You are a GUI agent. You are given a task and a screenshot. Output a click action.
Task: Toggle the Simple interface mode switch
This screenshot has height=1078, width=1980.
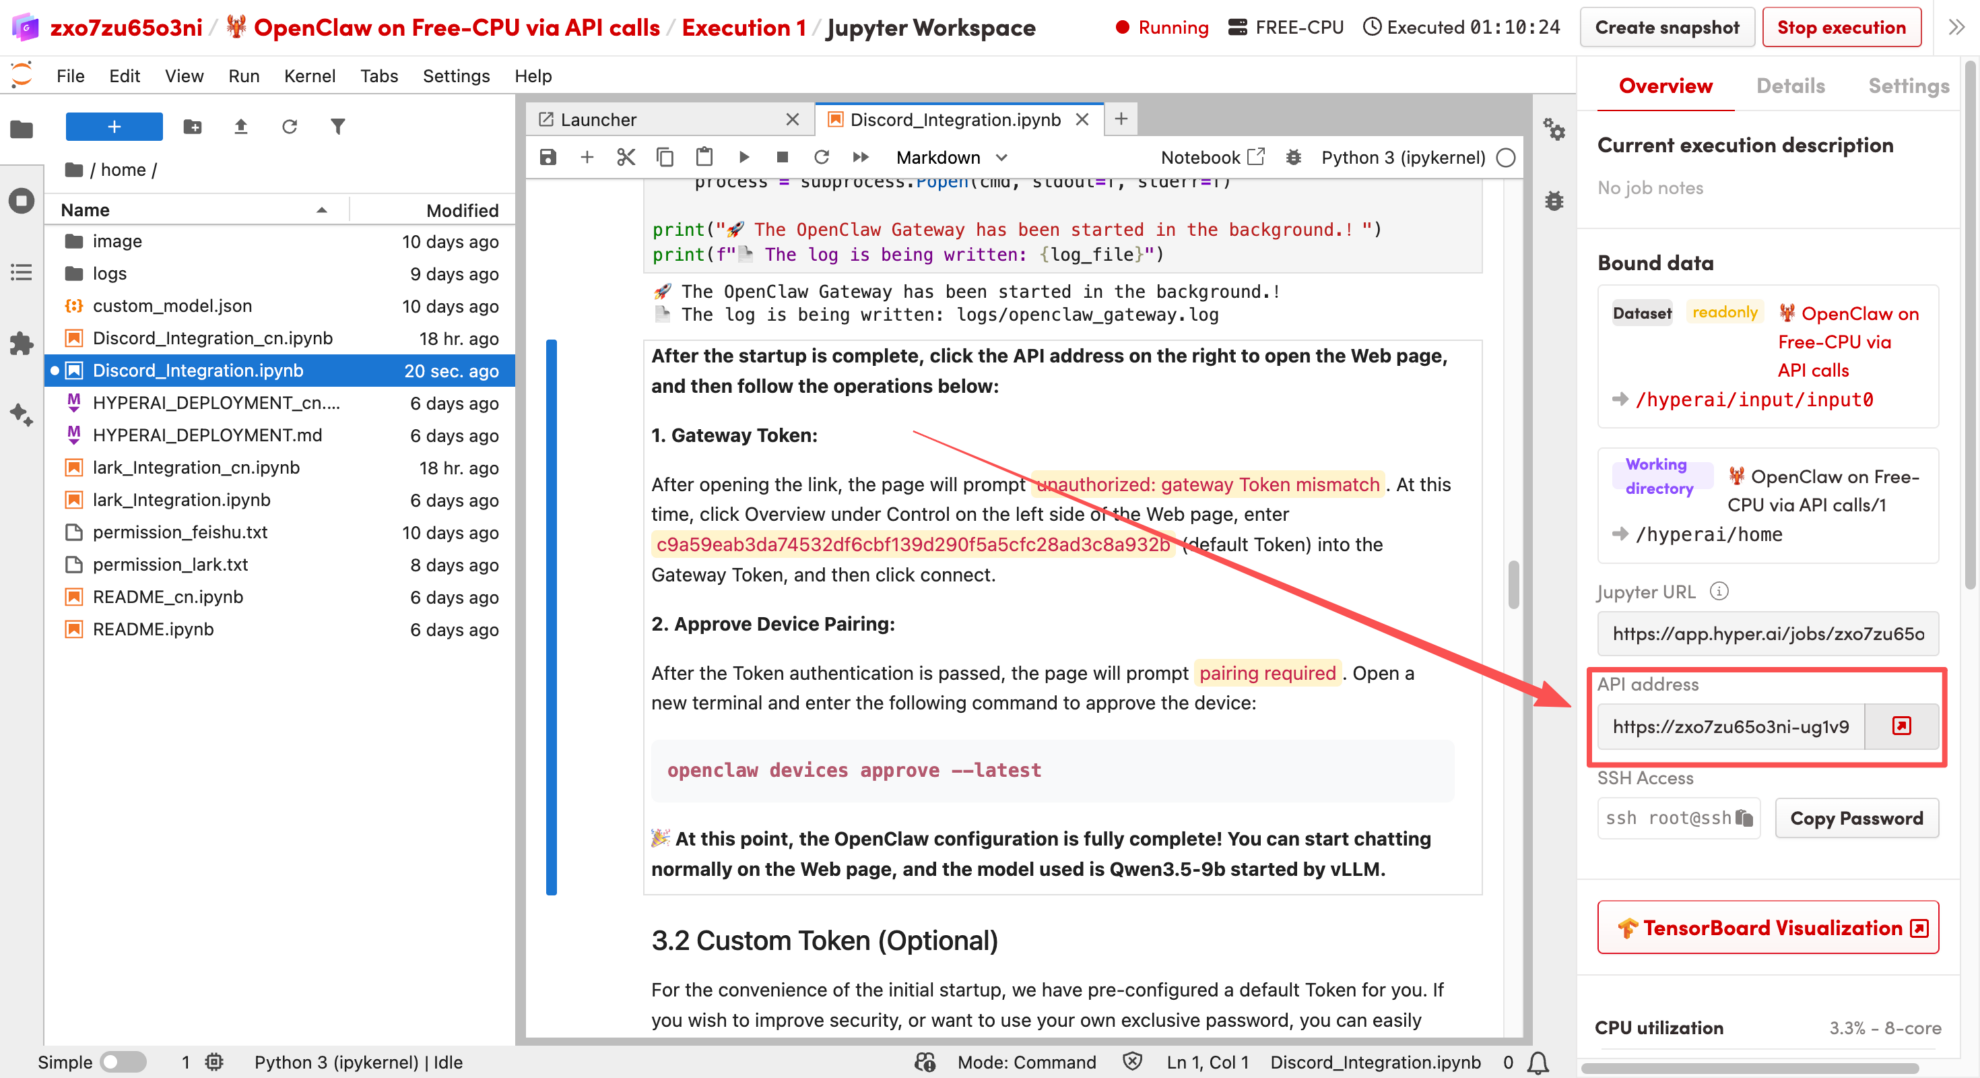pyautogui.click(x=123, y=1062)
